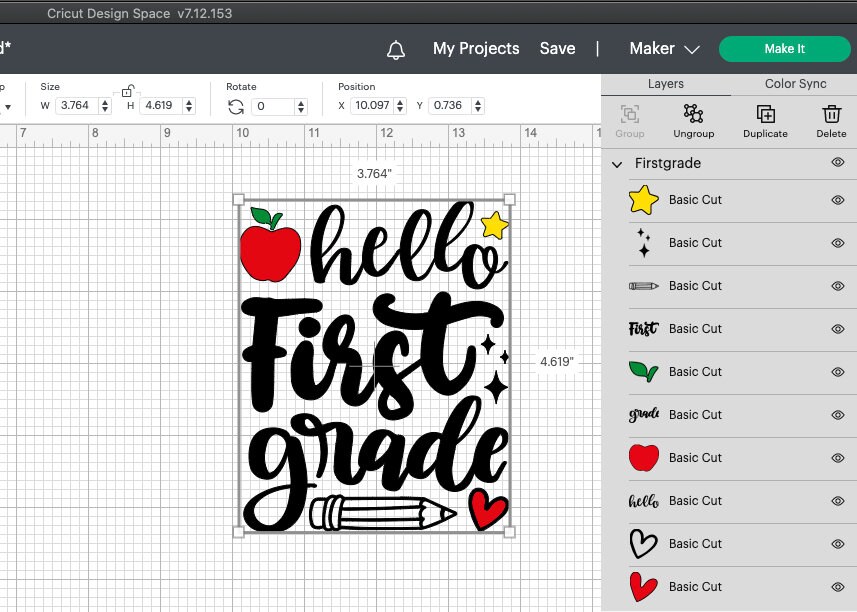
Task: Collapse the Firstgrade layer group
Action: tap(616, 162)
